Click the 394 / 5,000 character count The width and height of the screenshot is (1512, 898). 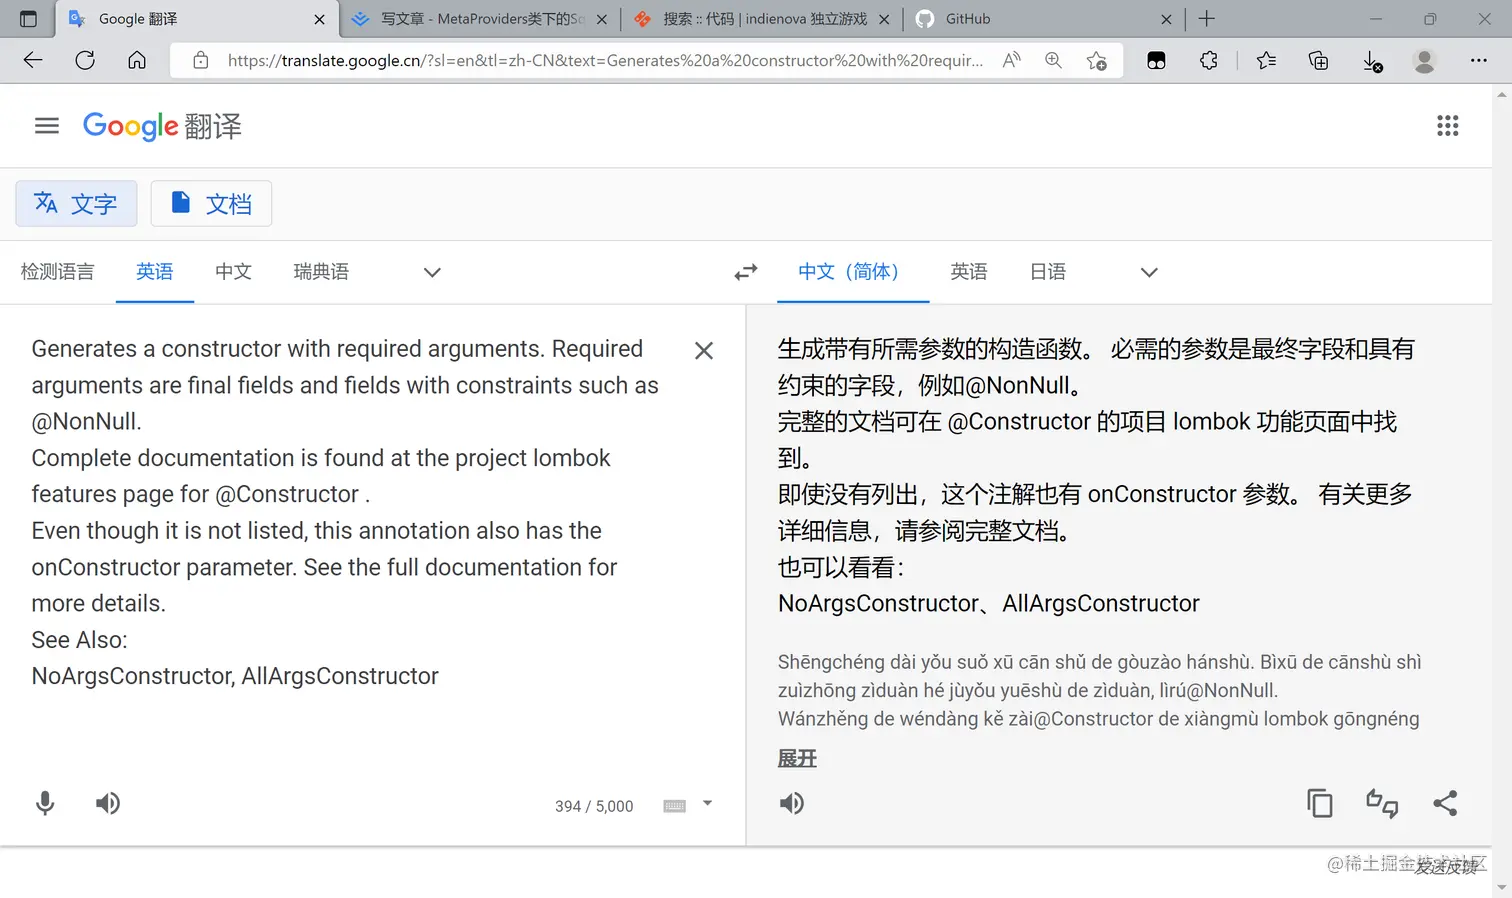pos(594,806)
